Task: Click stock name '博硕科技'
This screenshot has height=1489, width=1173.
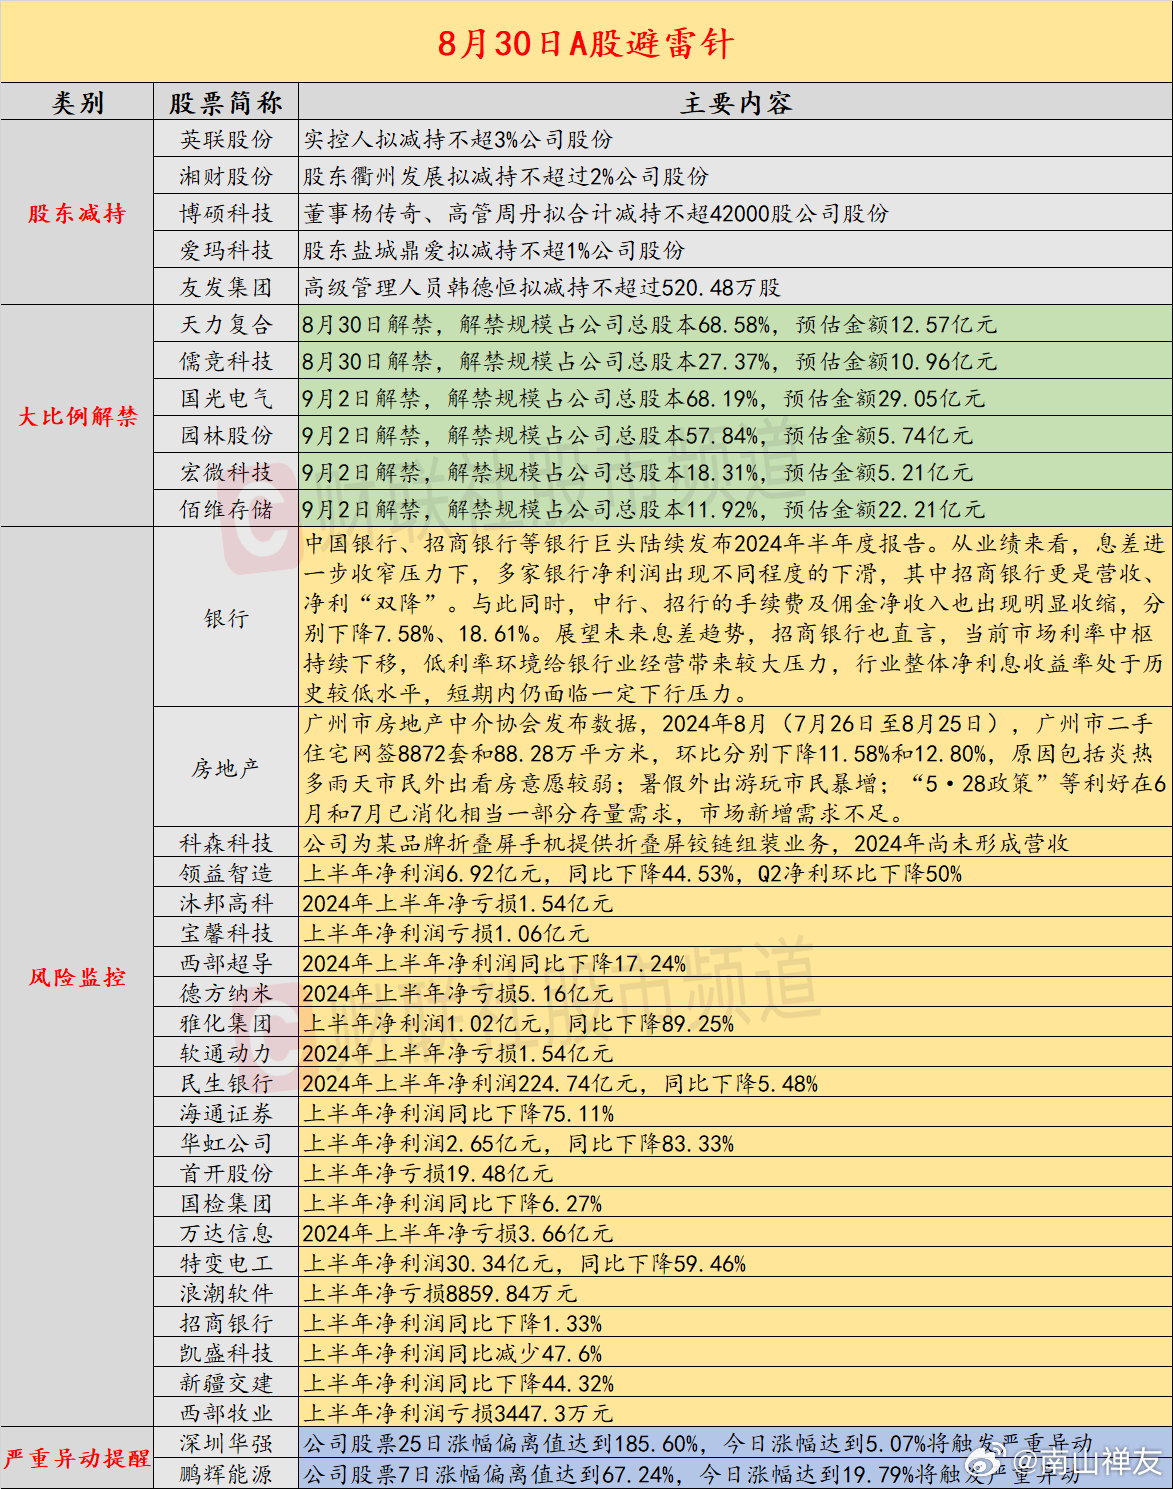Action: 226,214
